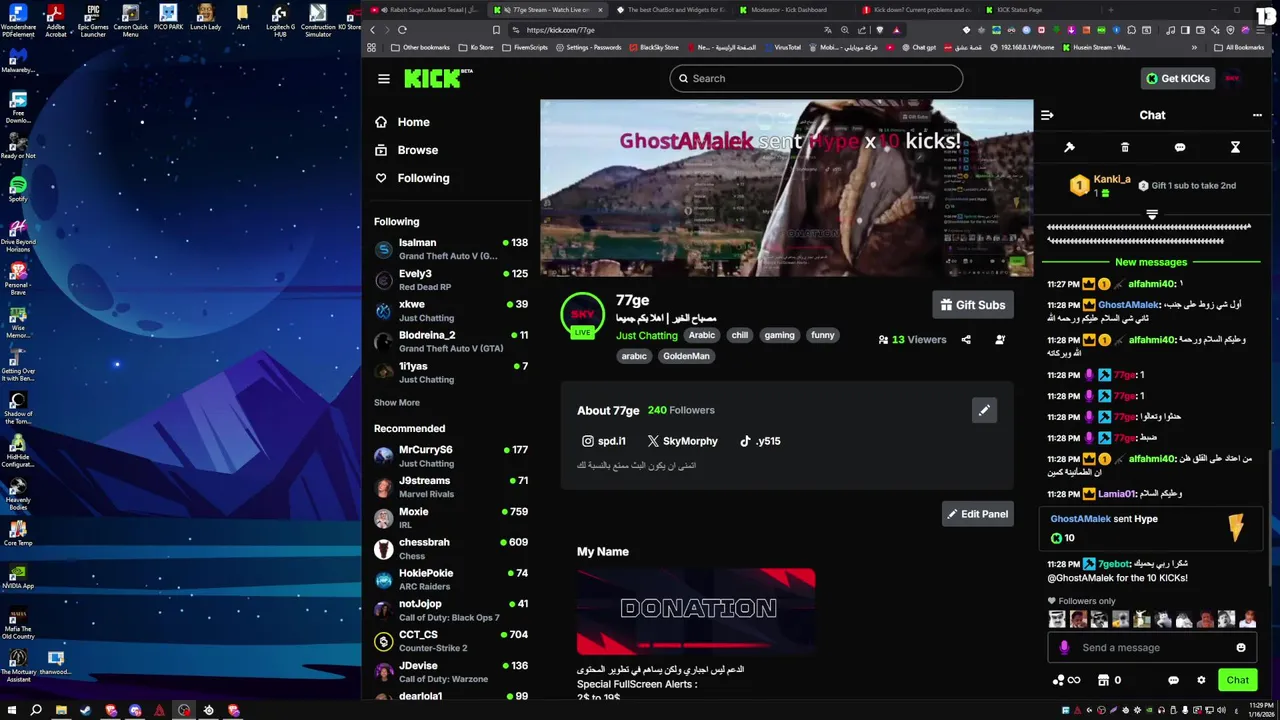This screenshot has height=720, width=1280.
Task: Open HokiePokie recommended channel
Action: pos(451,580)
